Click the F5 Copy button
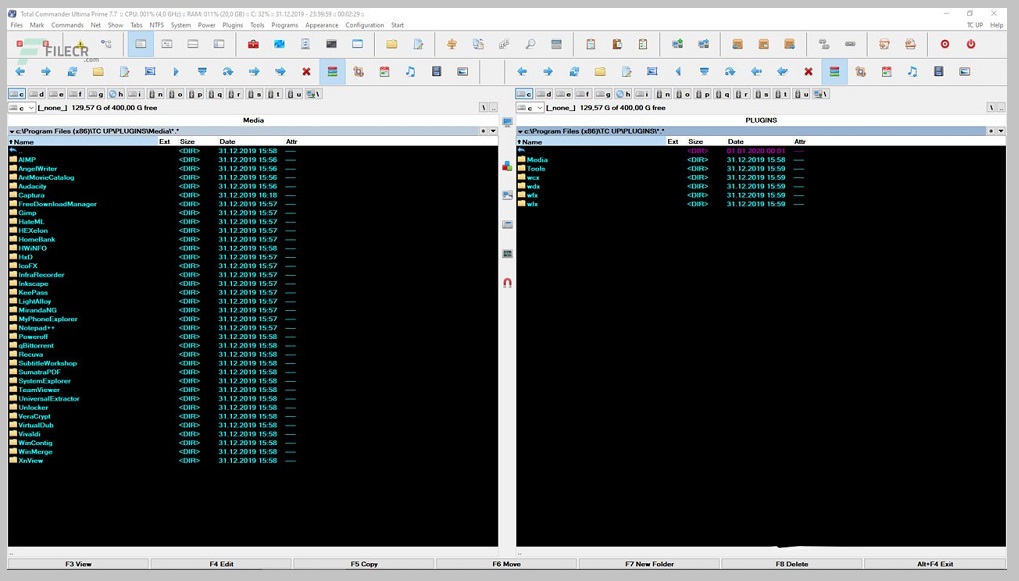 point(364,563)
